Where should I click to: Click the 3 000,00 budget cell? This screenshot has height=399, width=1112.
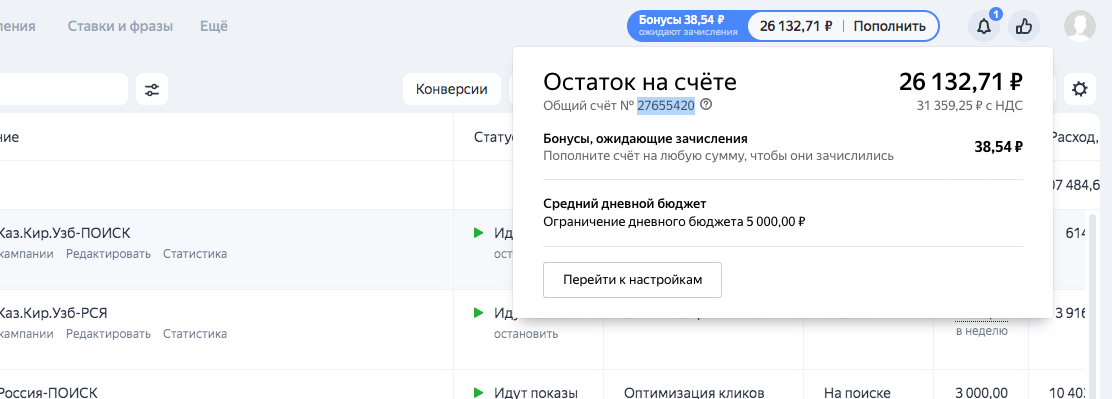(x=982, y=392)
